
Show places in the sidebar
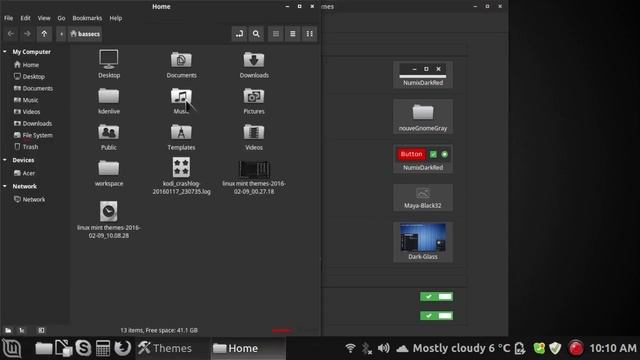8,330
